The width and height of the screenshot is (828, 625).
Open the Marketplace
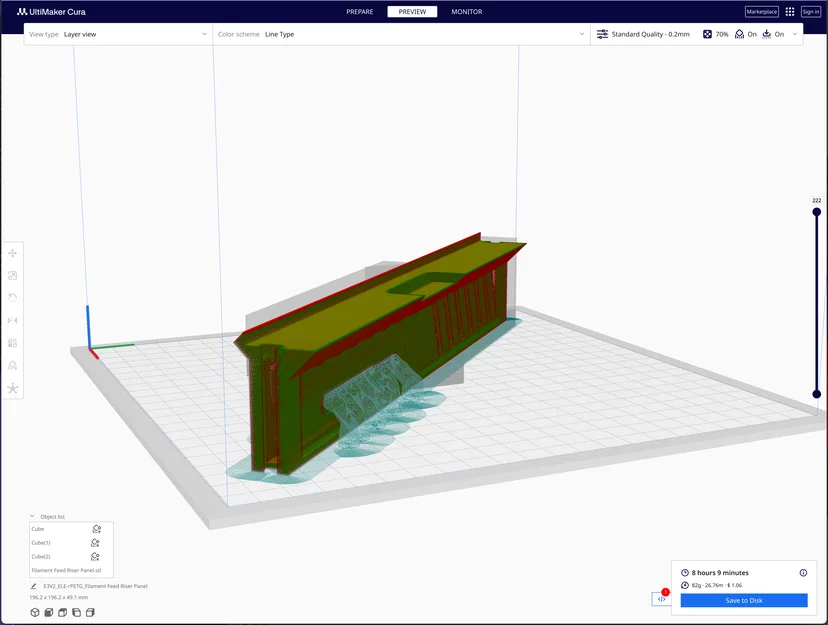(761, 12)
